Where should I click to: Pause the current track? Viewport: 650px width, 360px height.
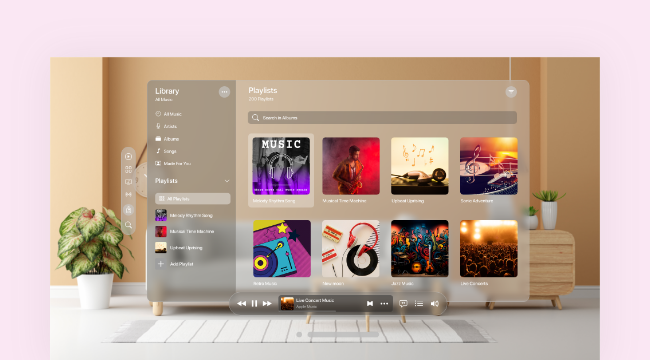pyautogui.click(x=255, y=304)
